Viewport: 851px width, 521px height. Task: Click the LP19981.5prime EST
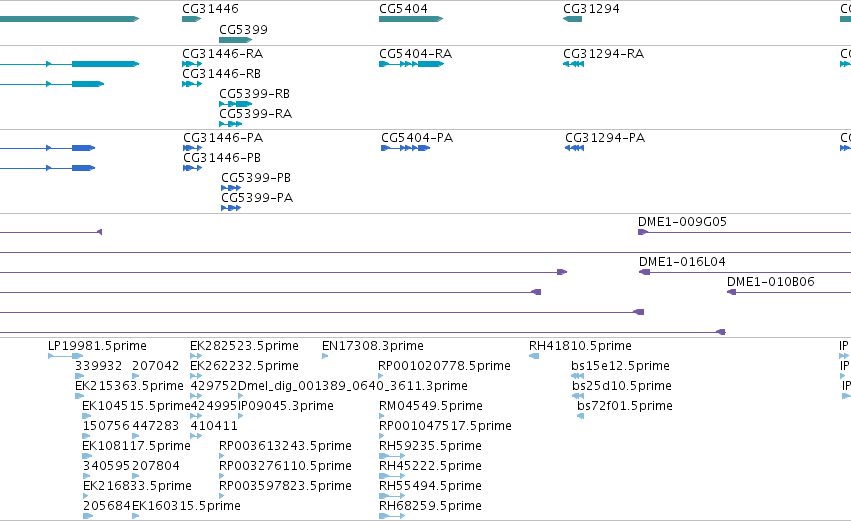(x=66, y=357)
